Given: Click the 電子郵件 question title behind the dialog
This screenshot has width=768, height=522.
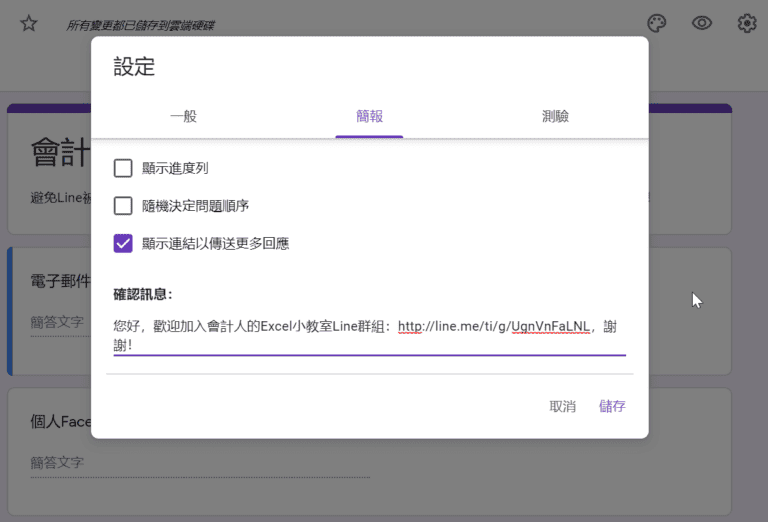Looking at the screenshot, I should pos(60,281).
